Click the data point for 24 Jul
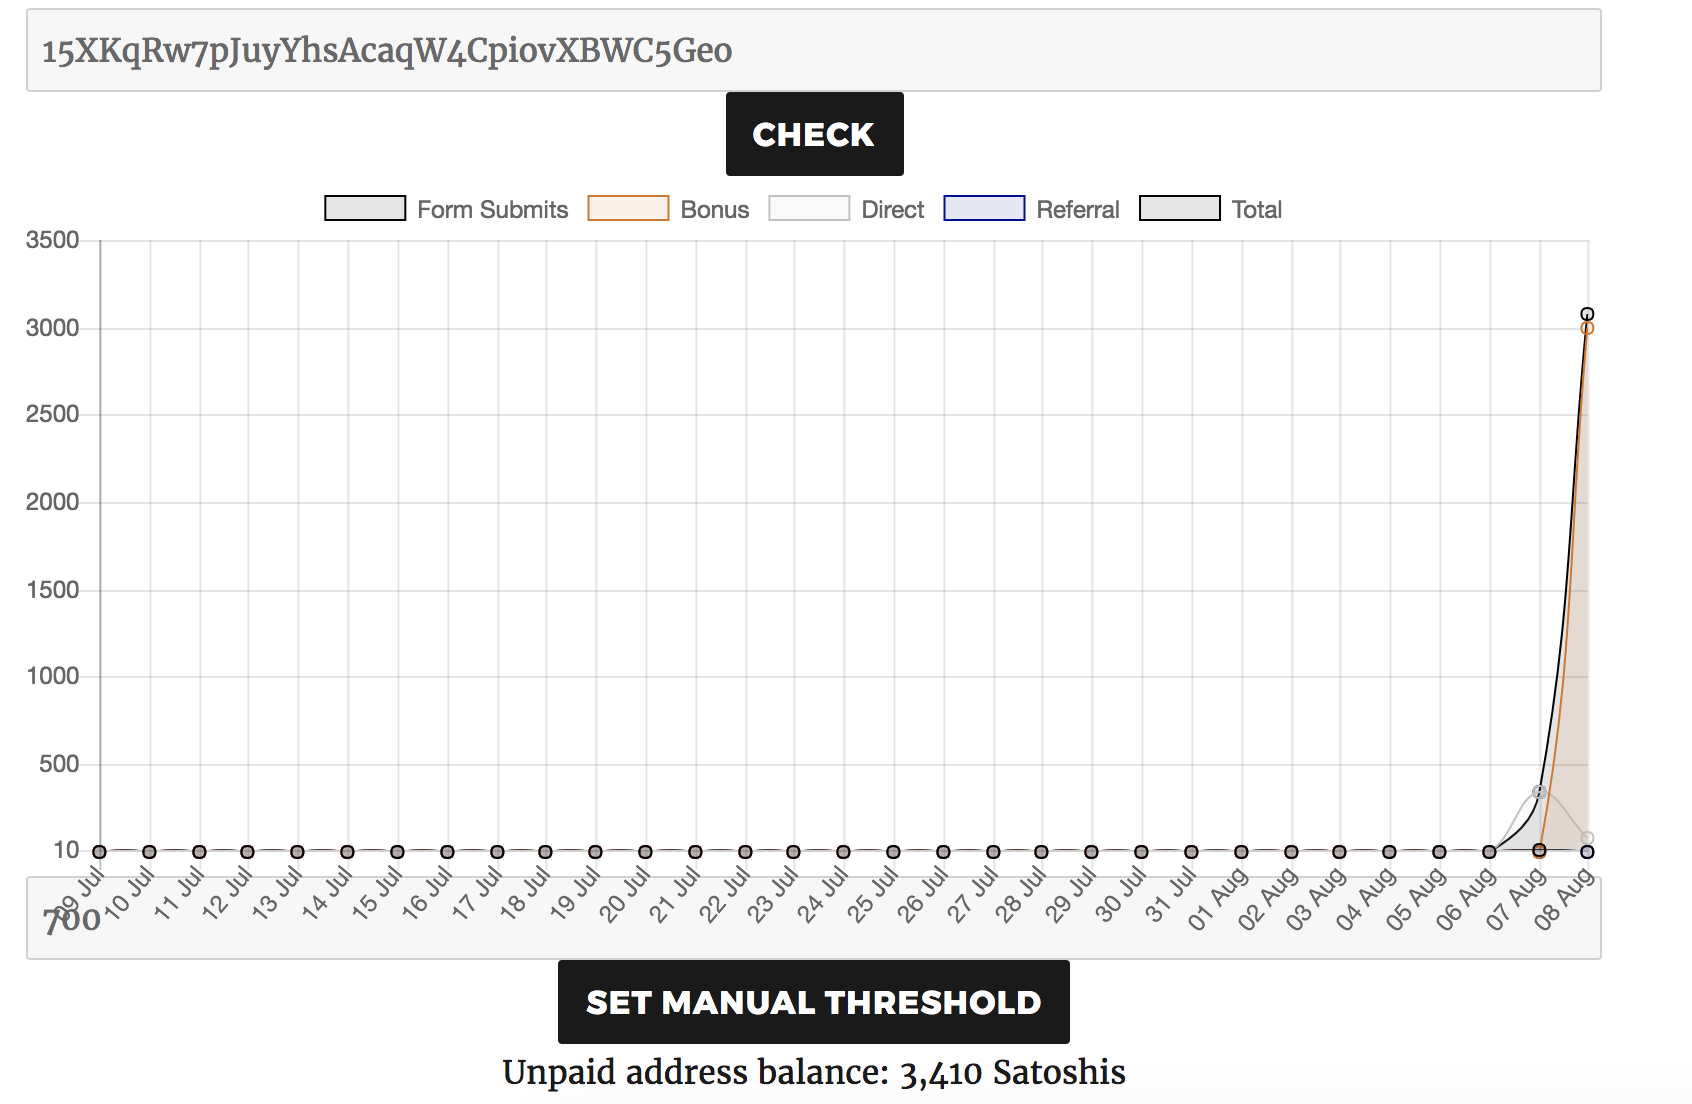 (x=843, y=852)
